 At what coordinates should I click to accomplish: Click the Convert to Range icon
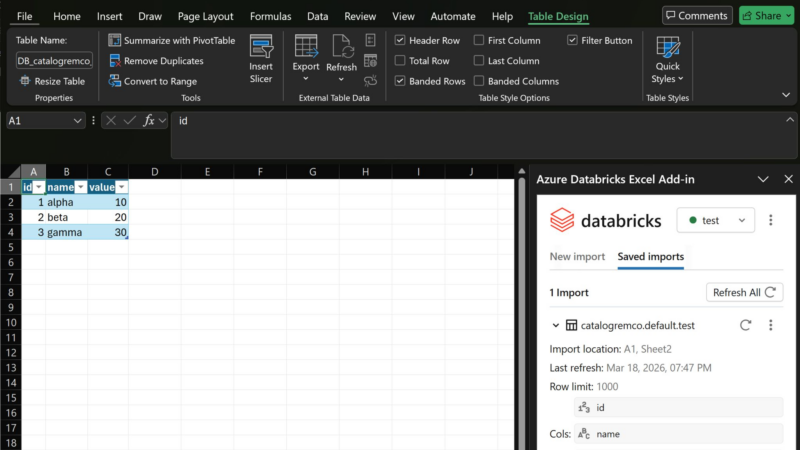tap(114, 81)
